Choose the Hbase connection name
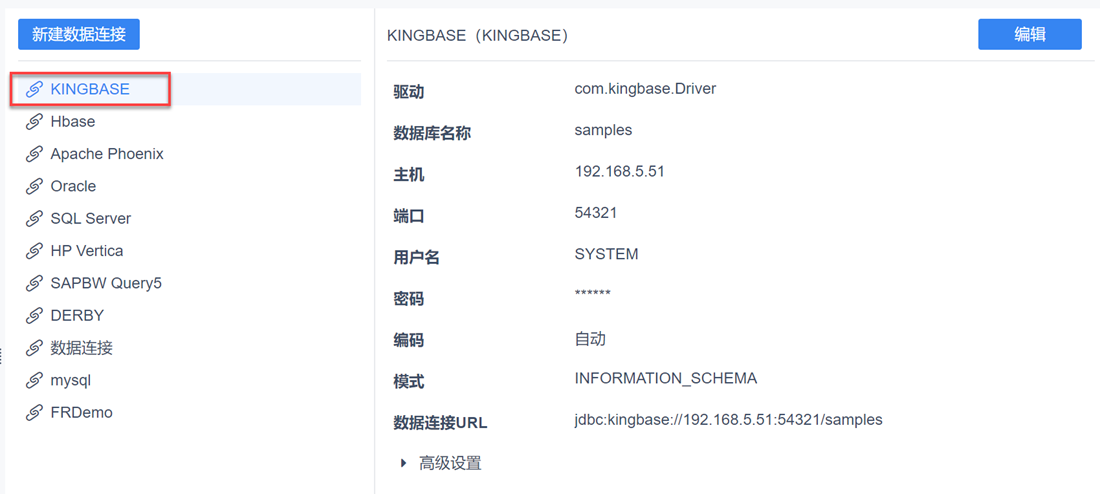Image resolution: width=1100 pixels, height=494 pixels. tap(73, 122)
